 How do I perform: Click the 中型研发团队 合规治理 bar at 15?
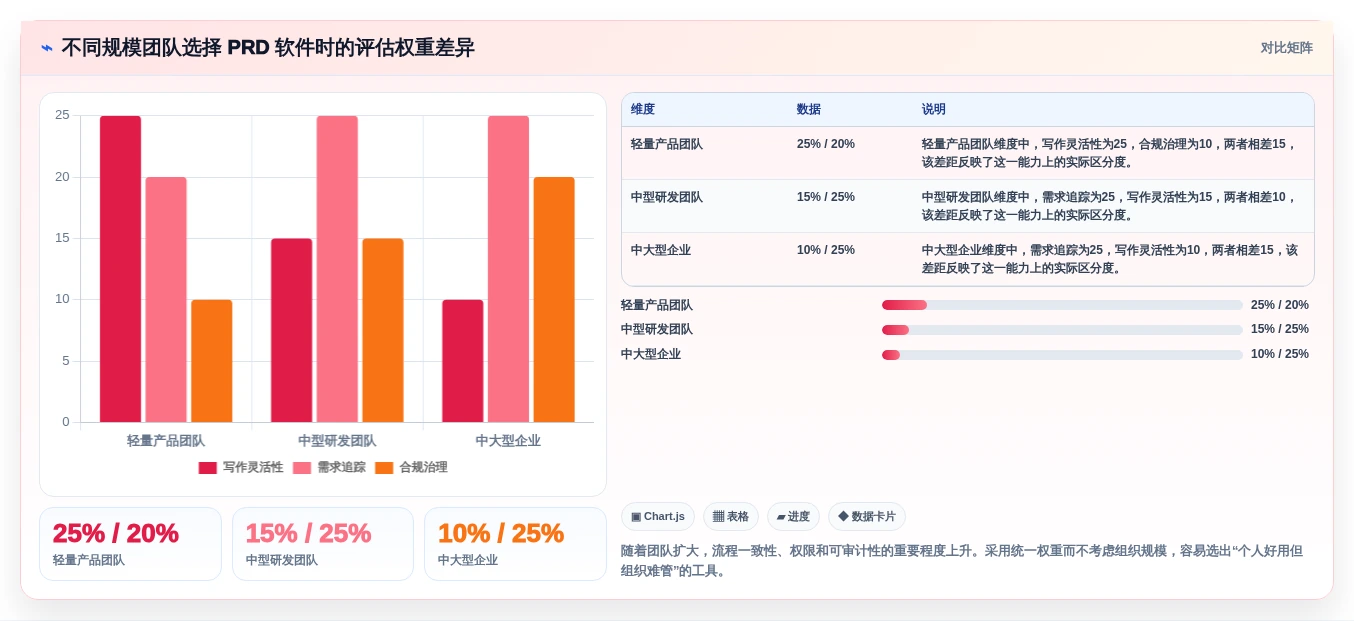click(383, 330)
